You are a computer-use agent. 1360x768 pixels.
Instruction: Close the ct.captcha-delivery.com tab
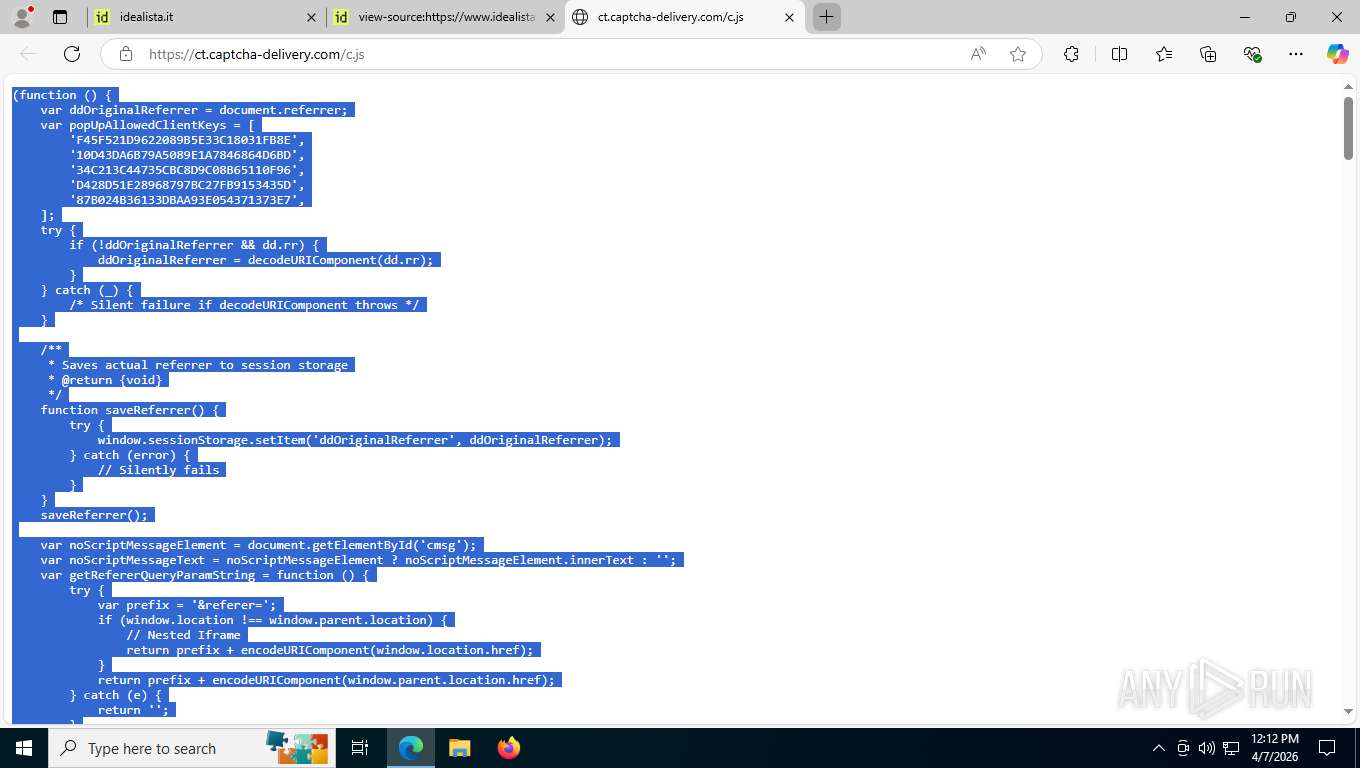pyautogui.click(x=789, y=17)
